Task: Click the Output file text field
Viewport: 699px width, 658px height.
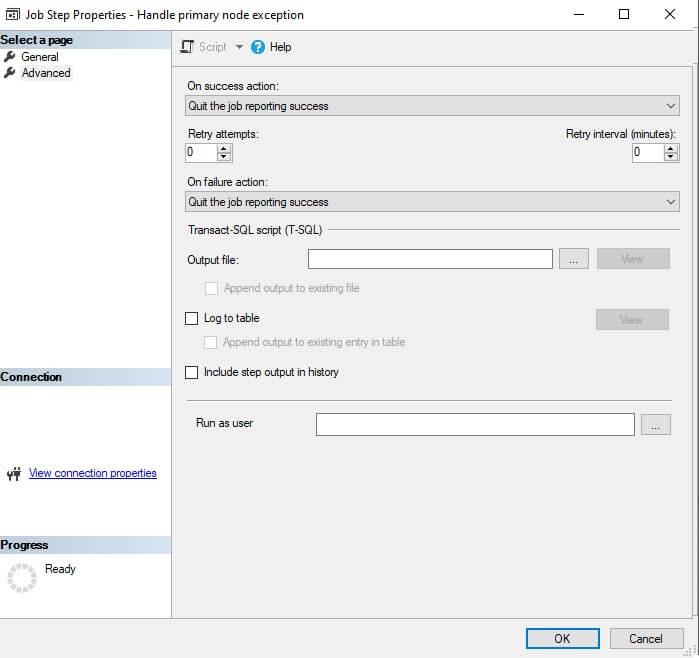Action: 430,259
